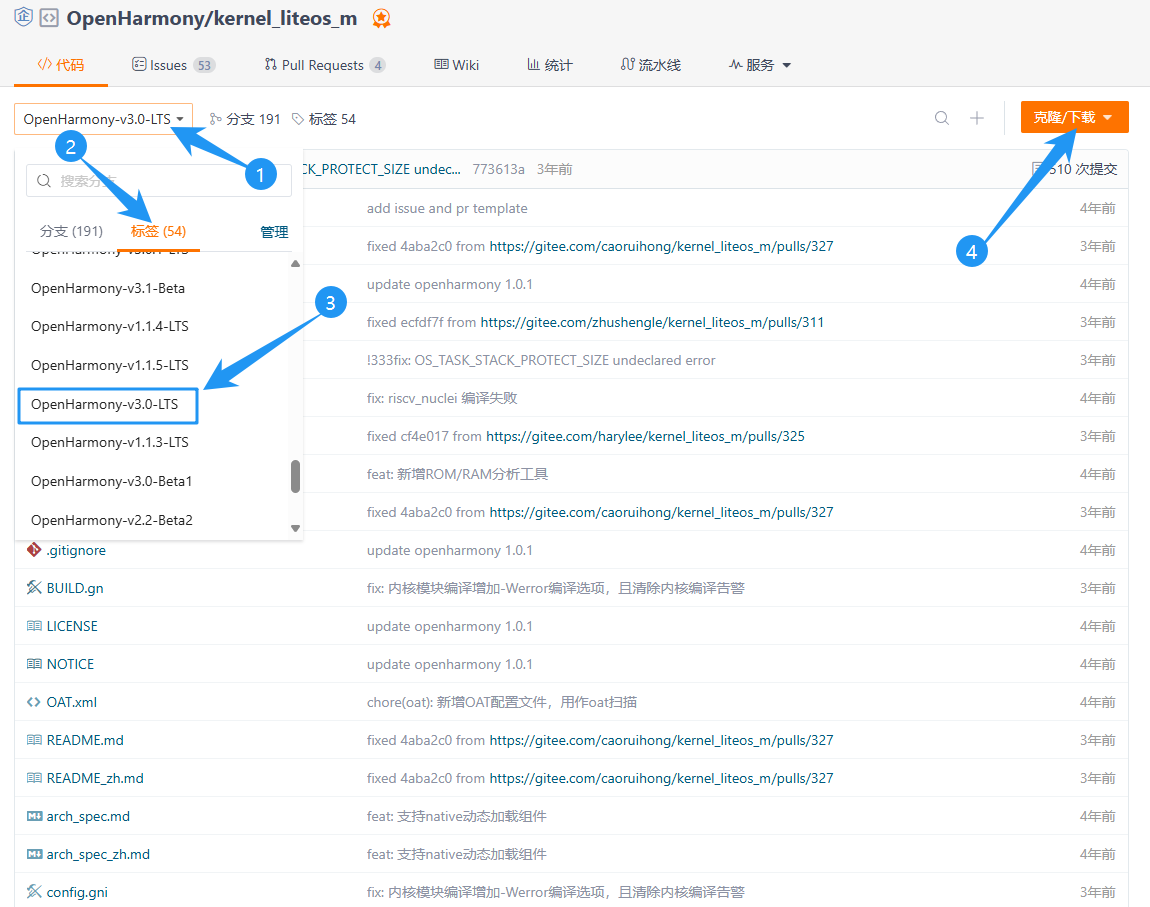Open the README_zh.md file

click(x=95, y=778)
